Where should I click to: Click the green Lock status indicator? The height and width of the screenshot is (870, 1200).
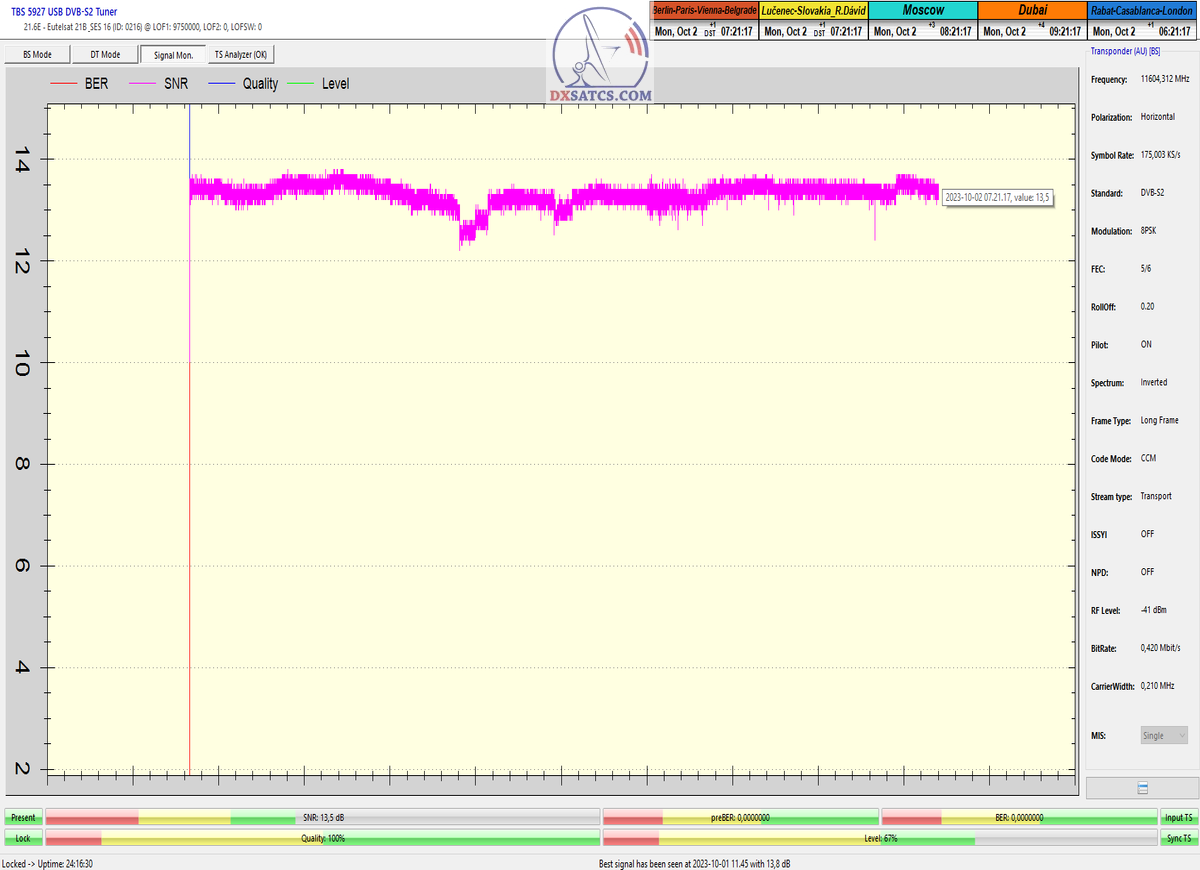pyautogui.click(x=23, y=838)
